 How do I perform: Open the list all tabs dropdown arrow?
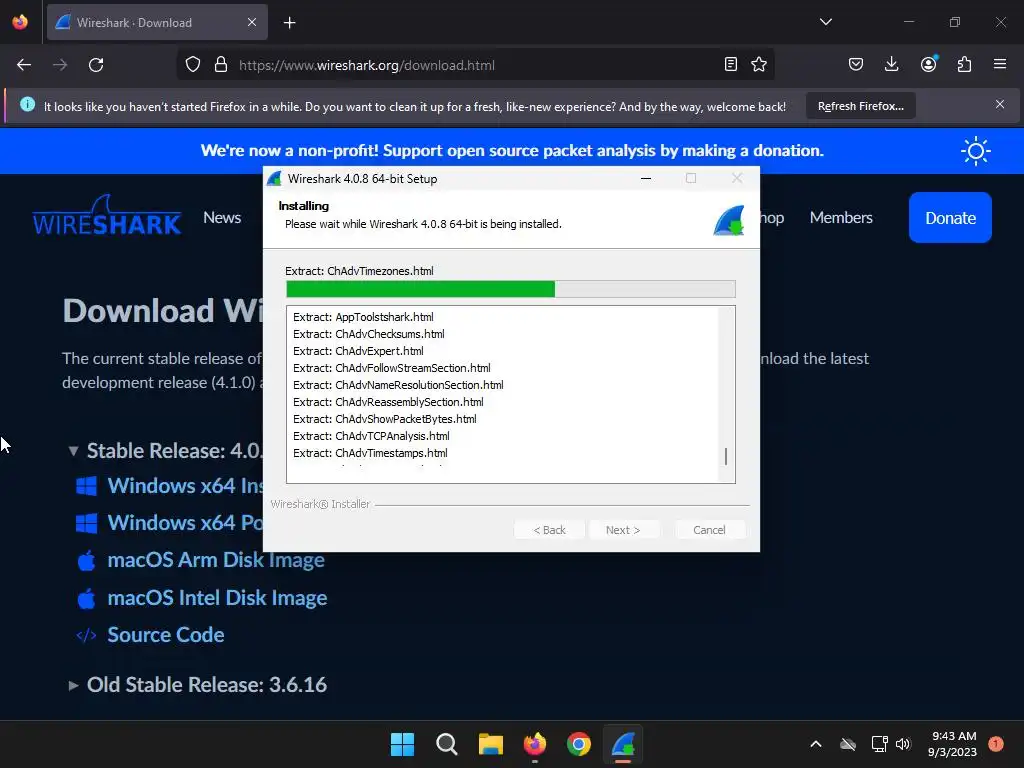[825, 22]
